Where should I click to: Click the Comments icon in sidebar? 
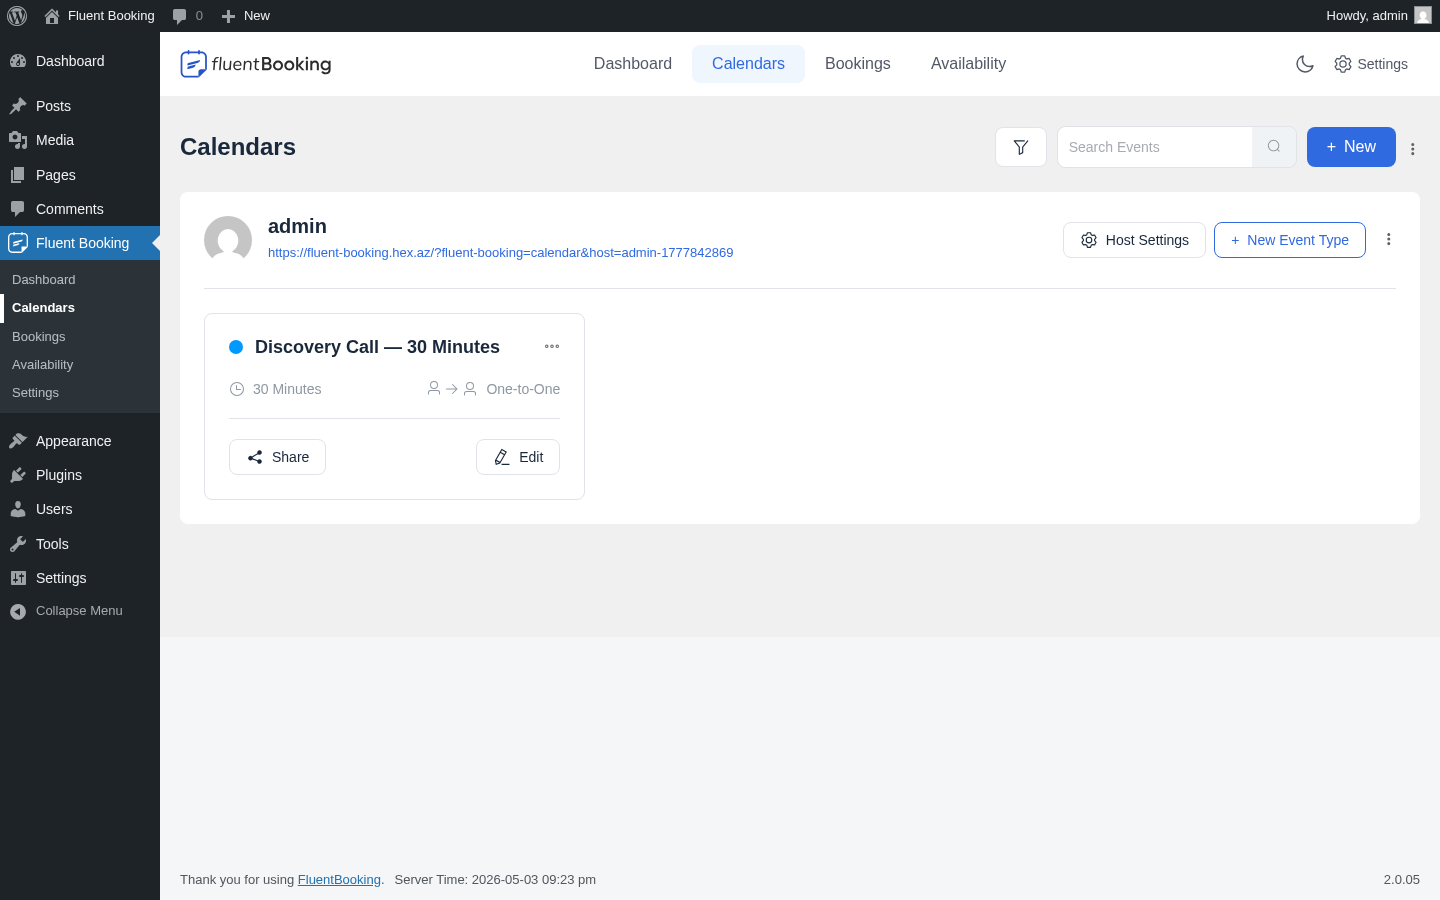tap(18, 209)
